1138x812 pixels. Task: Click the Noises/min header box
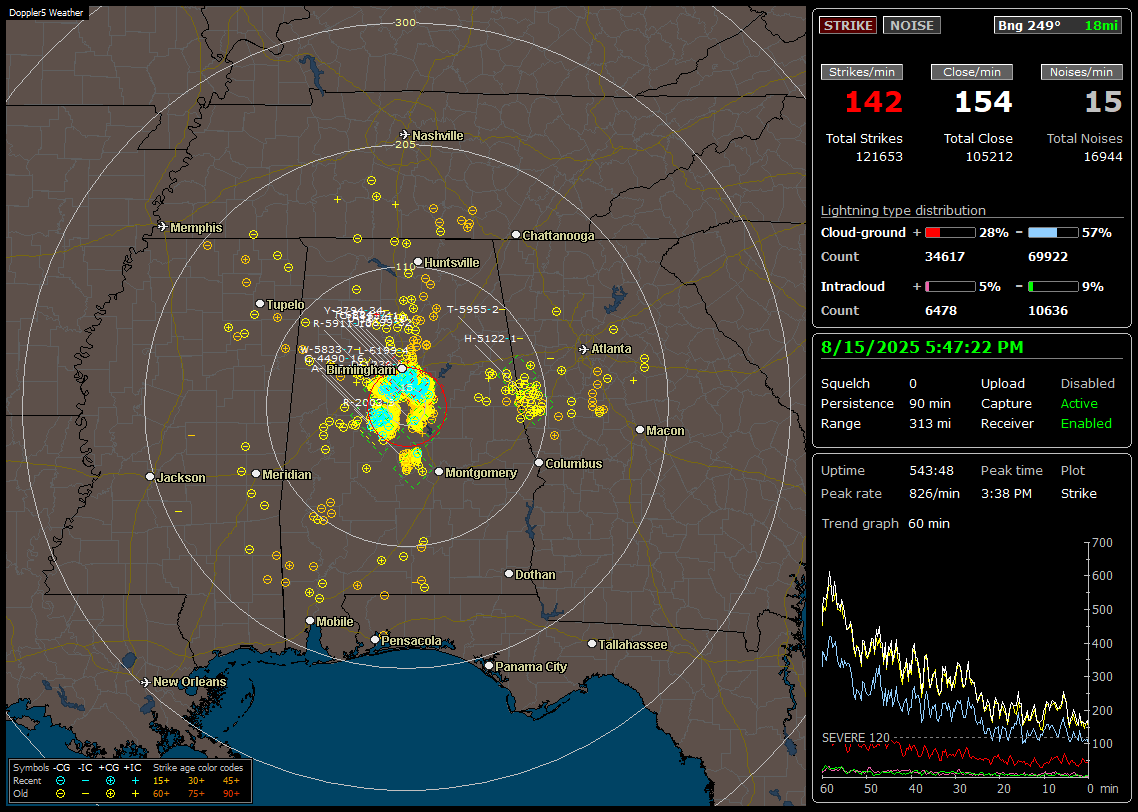click(1081, 72)
